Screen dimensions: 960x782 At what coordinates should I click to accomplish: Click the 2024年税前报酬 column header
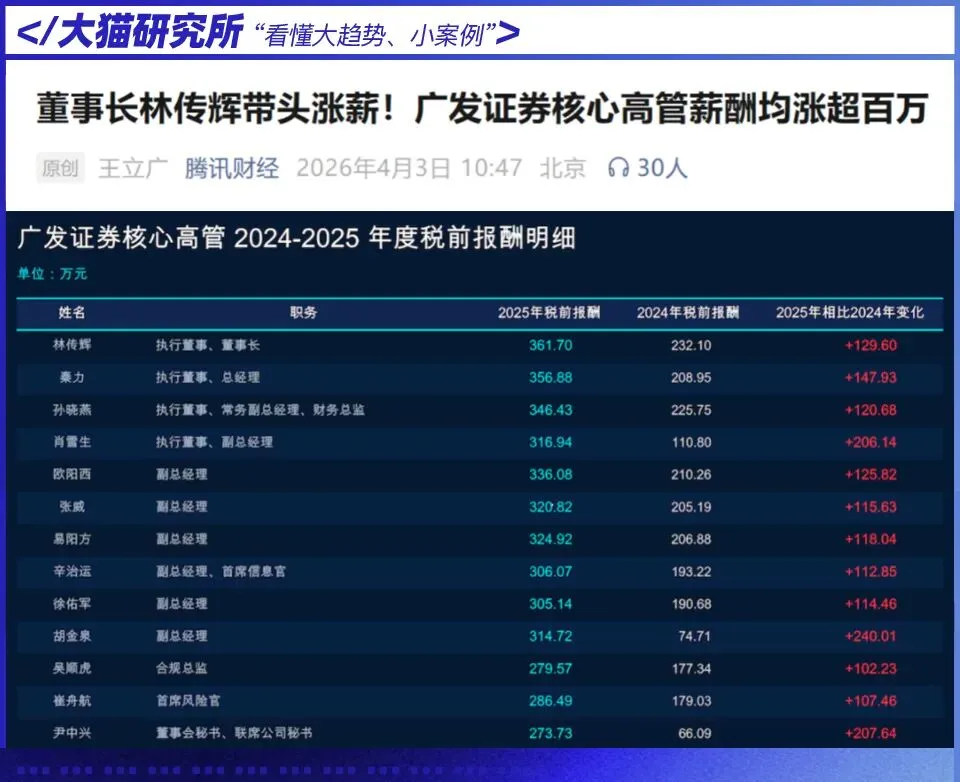click(688, 312)
